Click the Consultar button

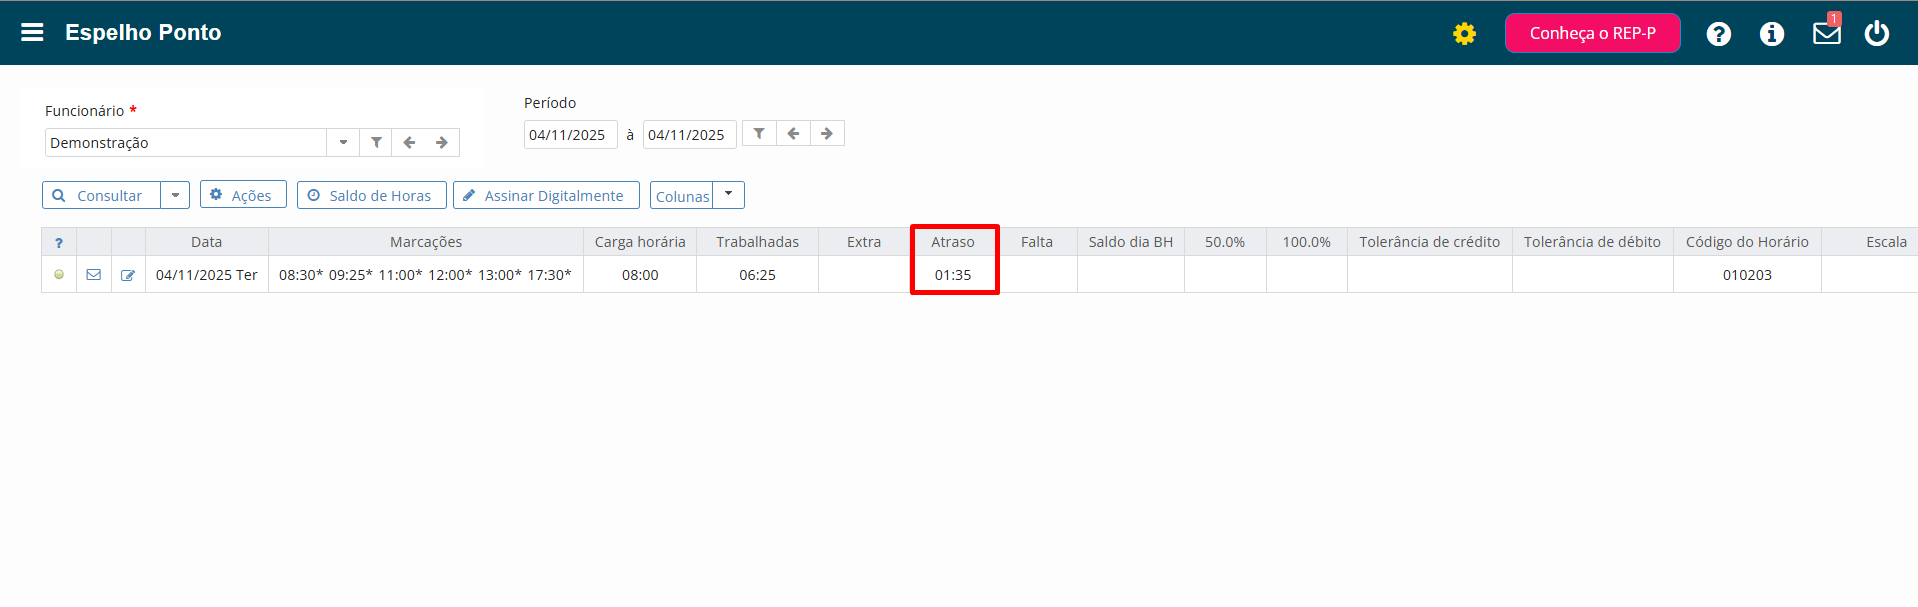101,195
